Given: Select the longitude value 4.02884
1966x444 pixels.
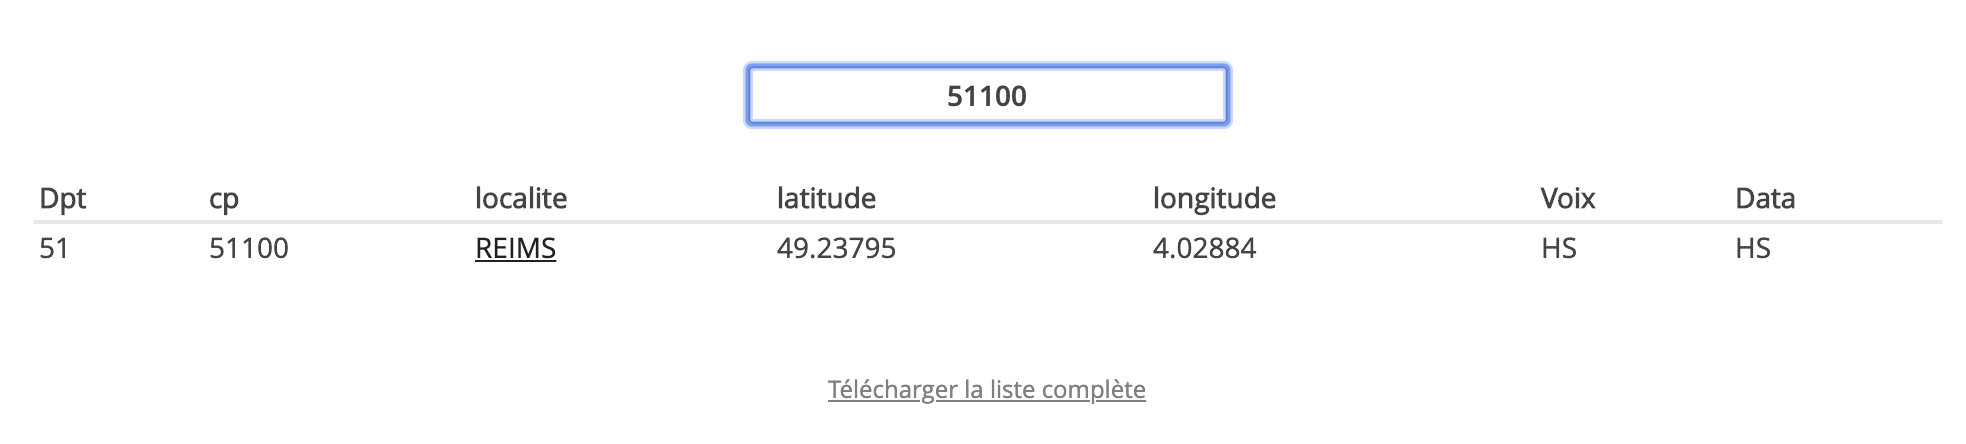Looking at the screenshot, I should pos(1204,248).
